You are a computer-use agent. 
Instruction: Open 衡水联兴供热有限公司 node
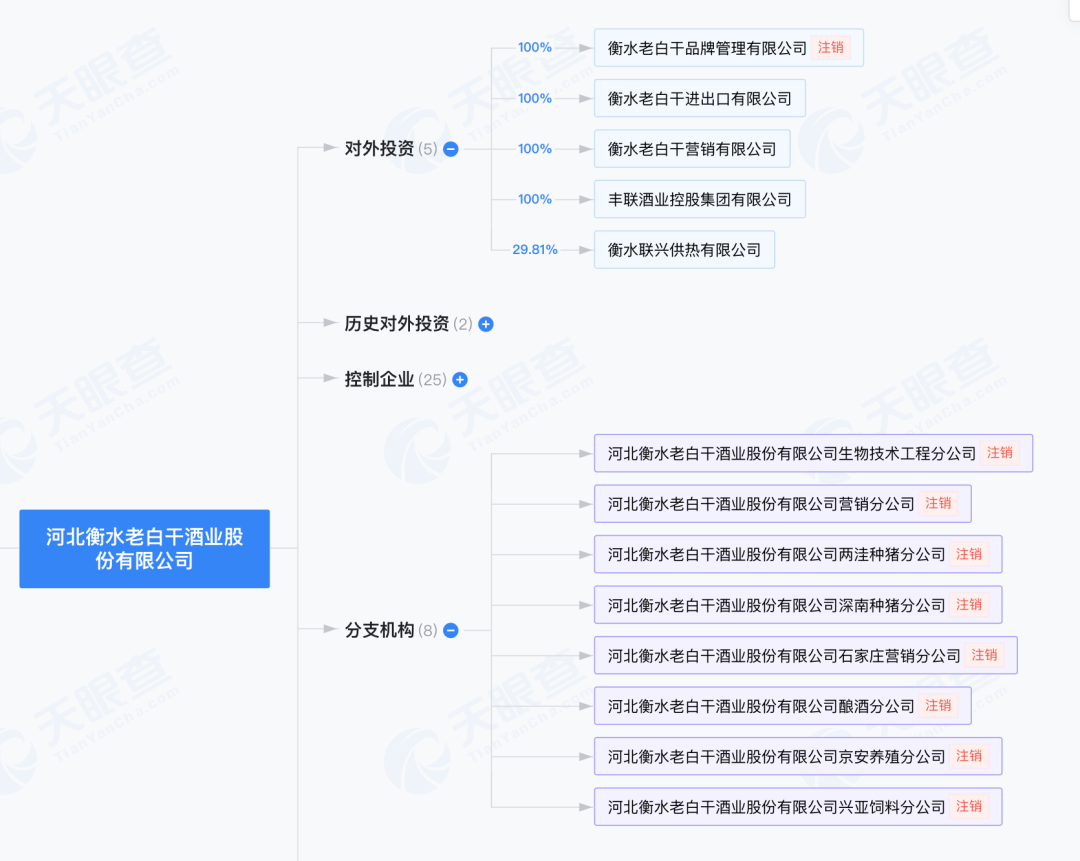[685, 249]
